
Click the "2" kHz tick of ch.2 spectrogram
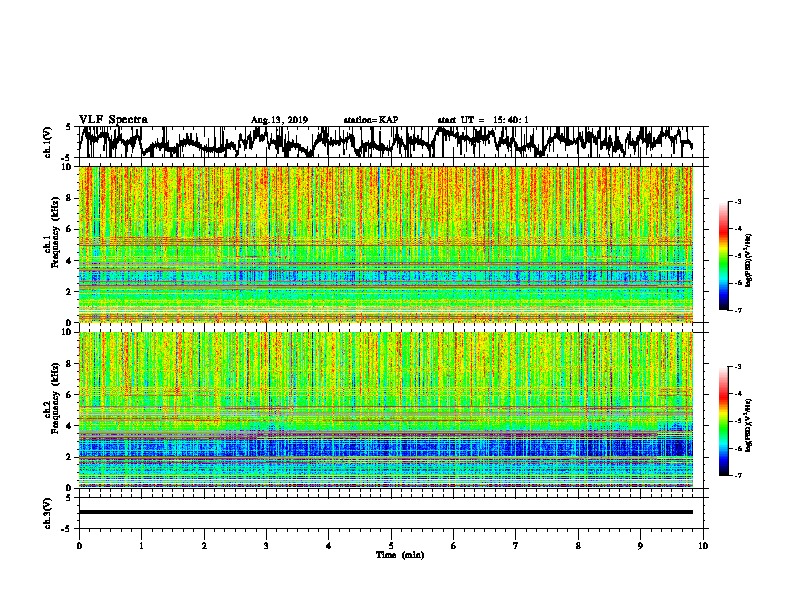(x=70, y=456)
